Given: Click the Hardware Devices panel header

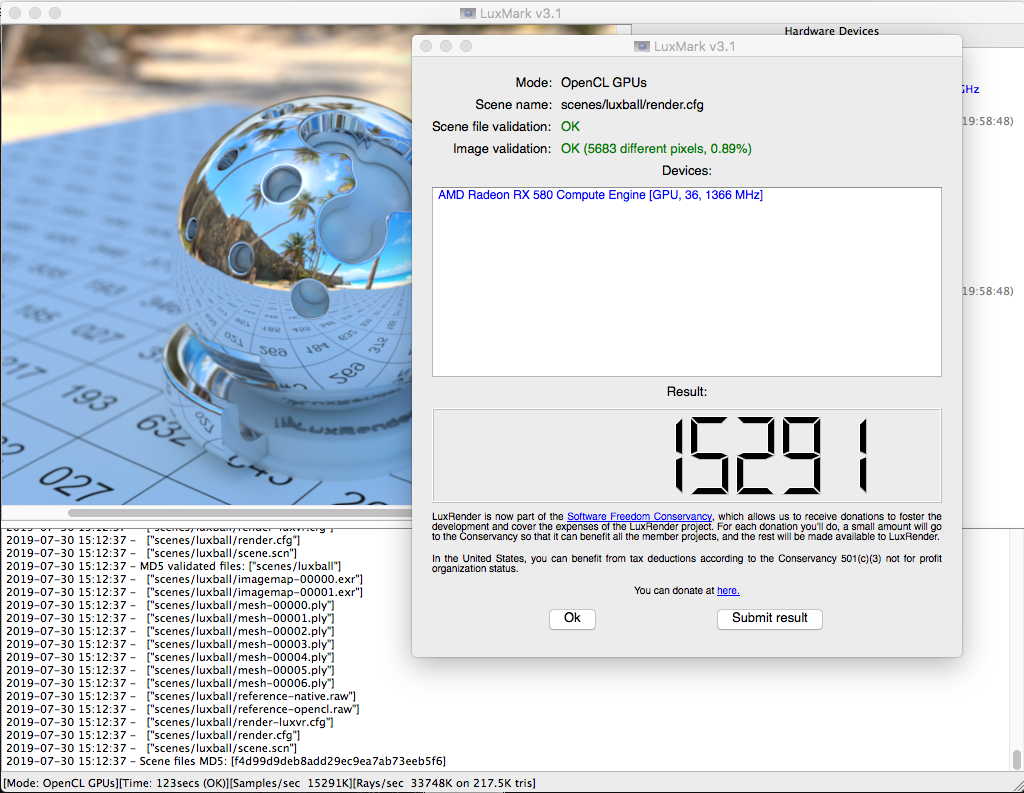Looking at the screenshot, I should [831, 31].
